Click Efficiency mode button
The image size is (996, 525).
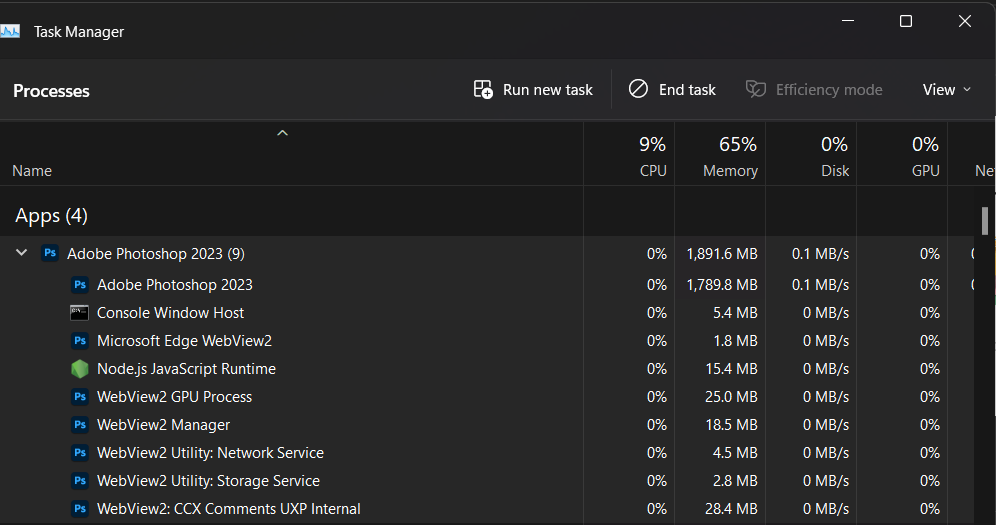[814, 90]
